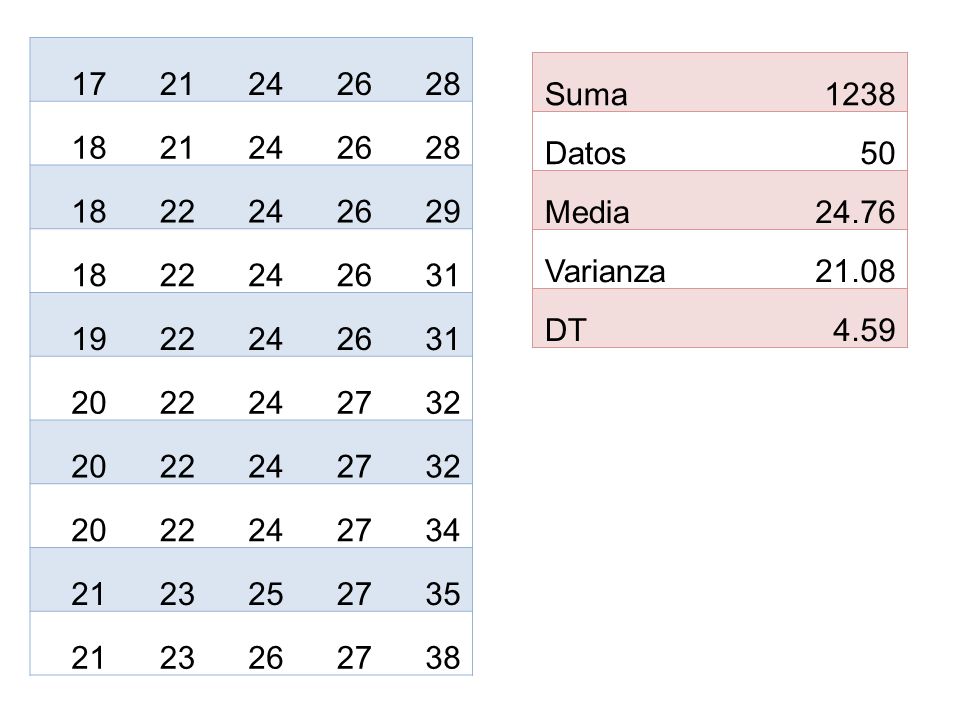Click the DT value 4.59

click(x=864, y=330)
